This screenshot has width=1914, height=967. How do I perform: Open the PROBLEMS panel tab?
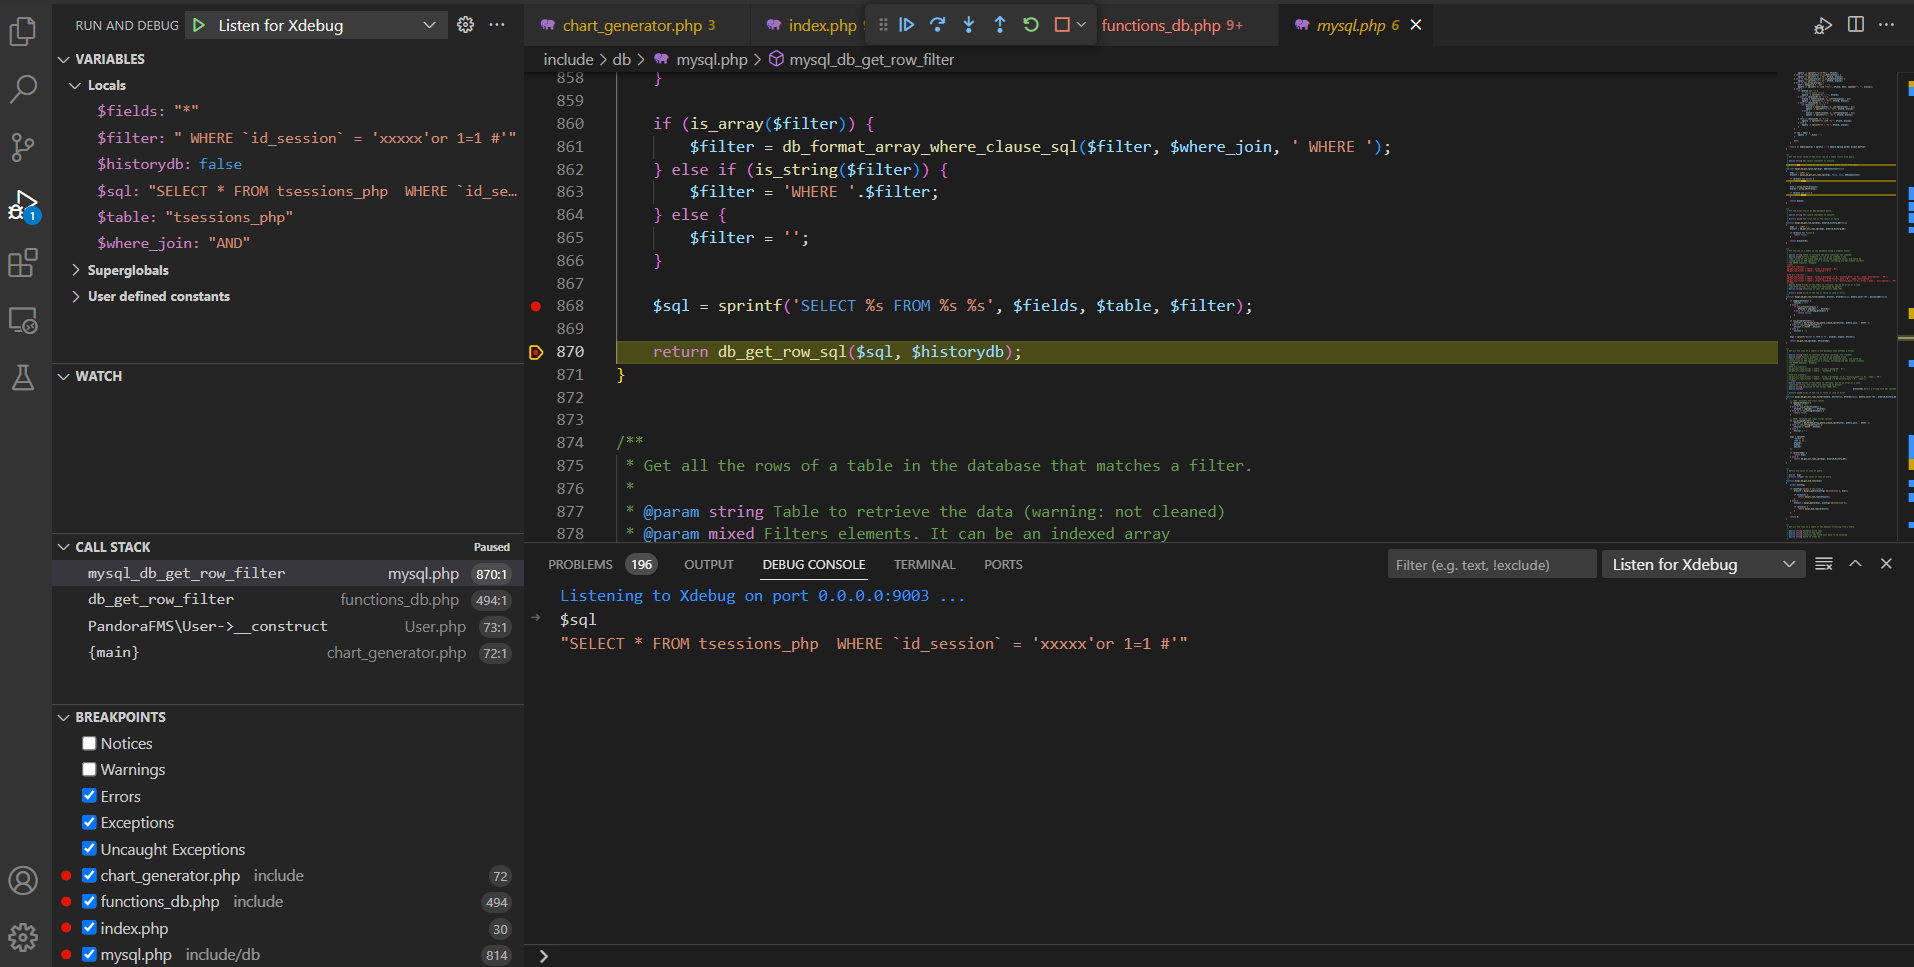(600, 564)
